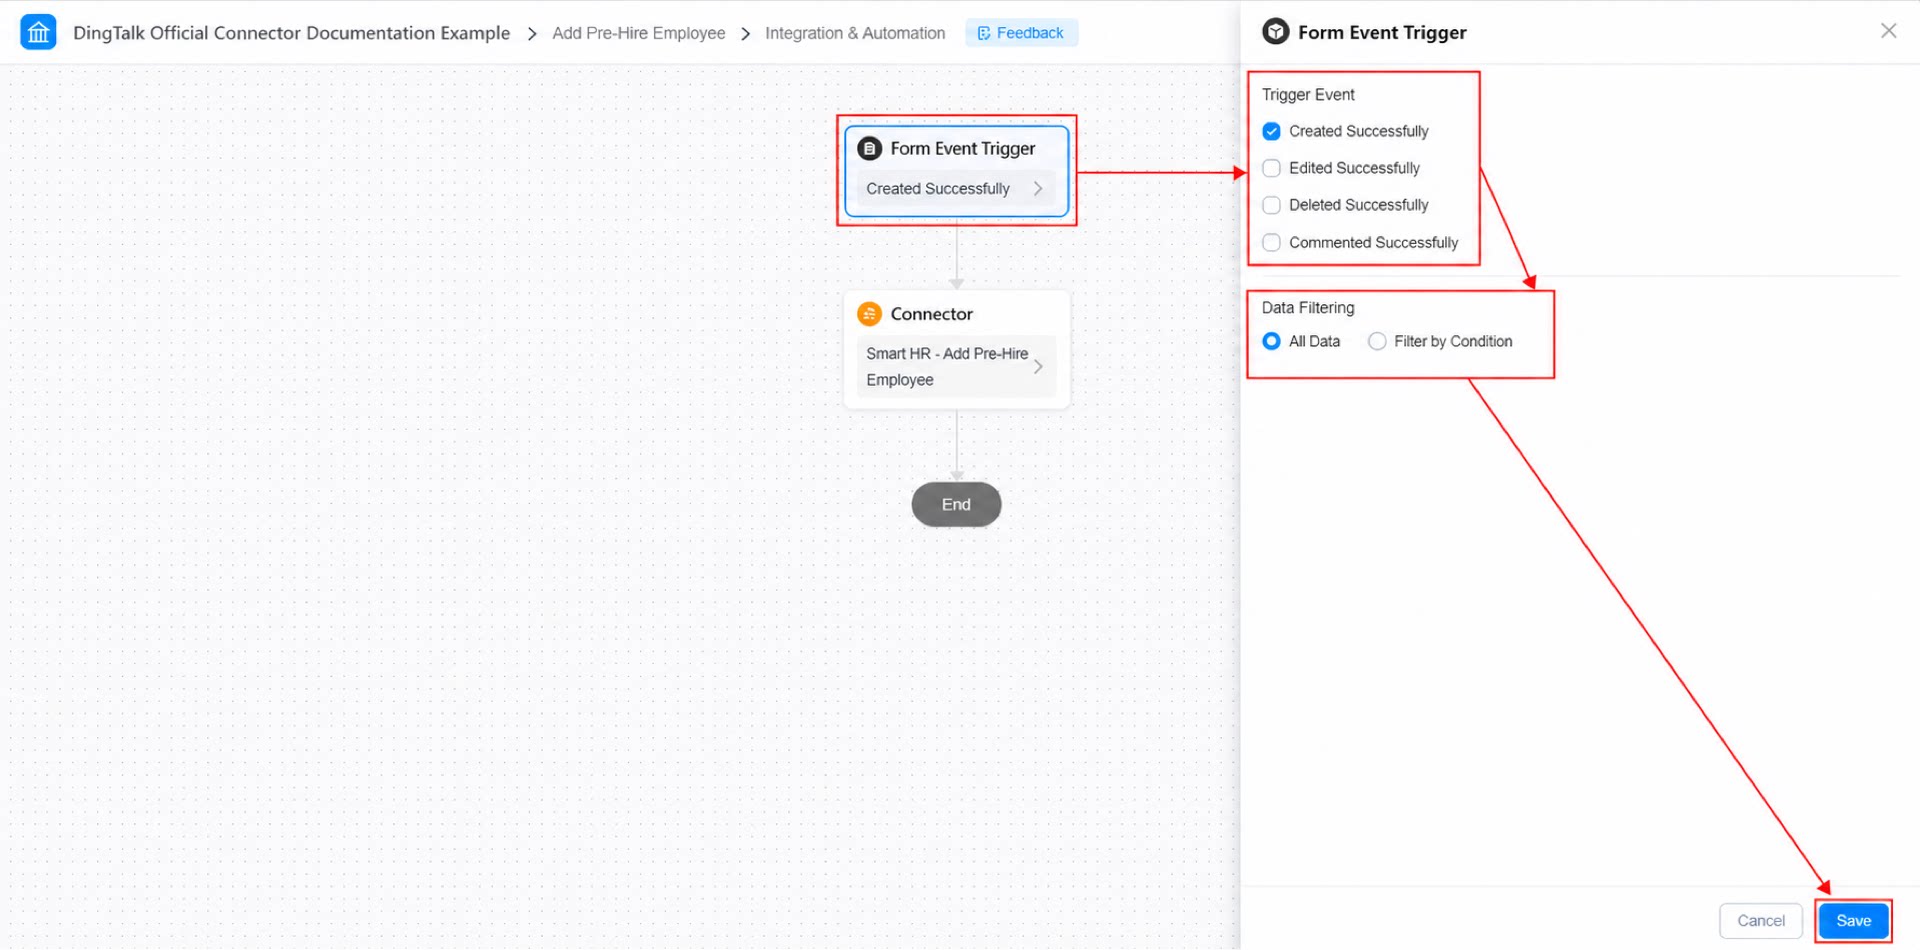Close the Form Event Trigger panel
Viewport: 1920px width, 950px height.
(1888, 31)
